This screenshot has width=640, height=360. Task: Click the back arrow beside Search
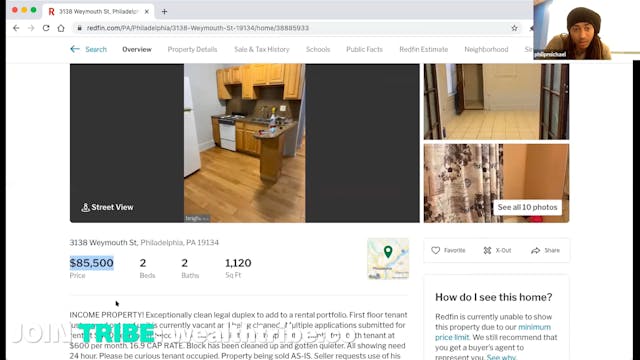click(75, 49)
